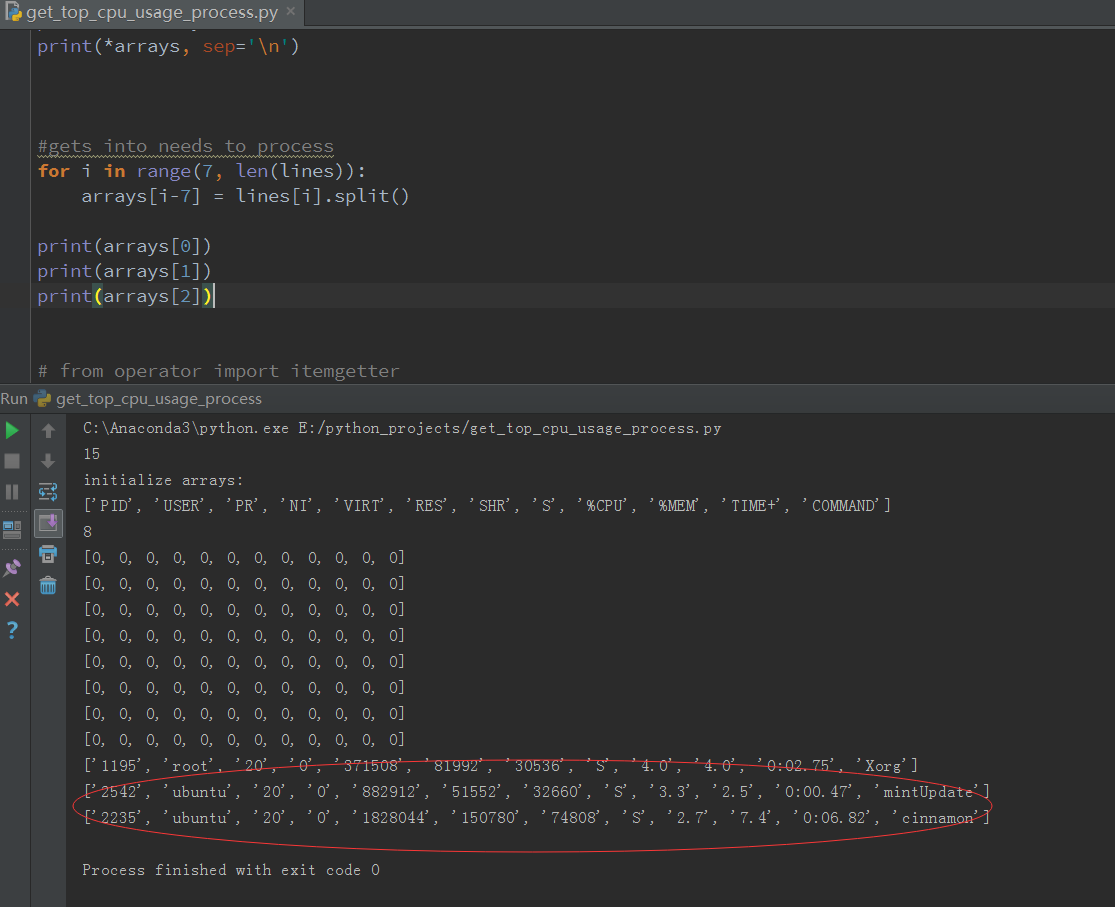1115x907 pixels.
Task: Click the print(arrays[1]) line
Action: pos(124,271)
